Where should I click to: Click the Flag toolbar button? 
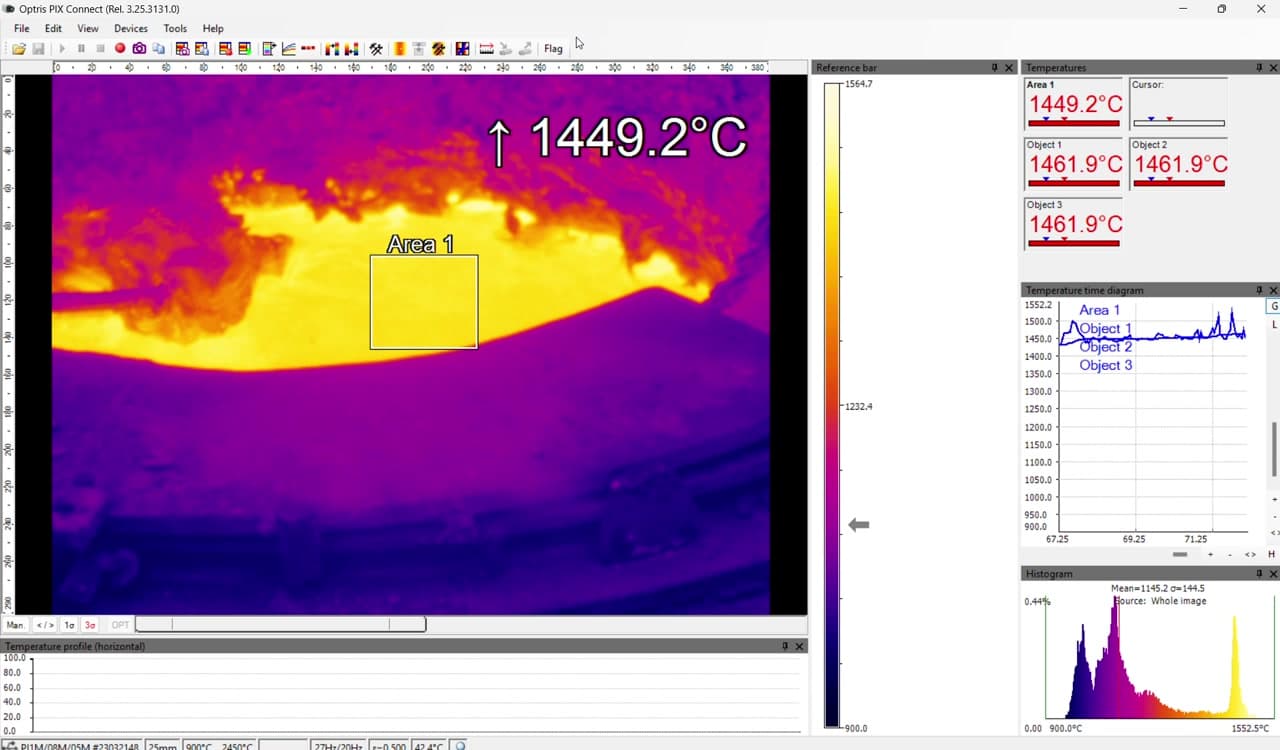click(x=553, y=48)
